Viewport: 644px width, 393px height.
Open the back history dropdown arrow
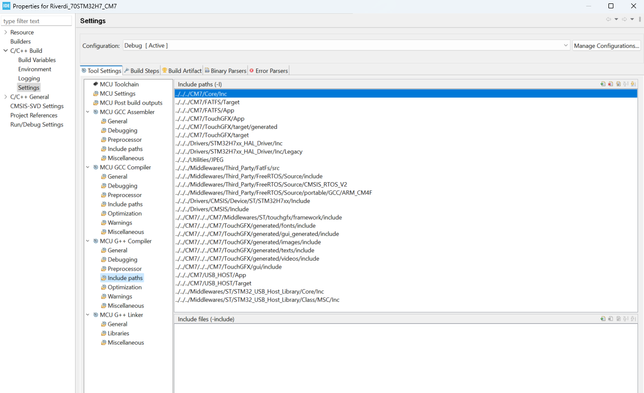click(x=616, y=19)
